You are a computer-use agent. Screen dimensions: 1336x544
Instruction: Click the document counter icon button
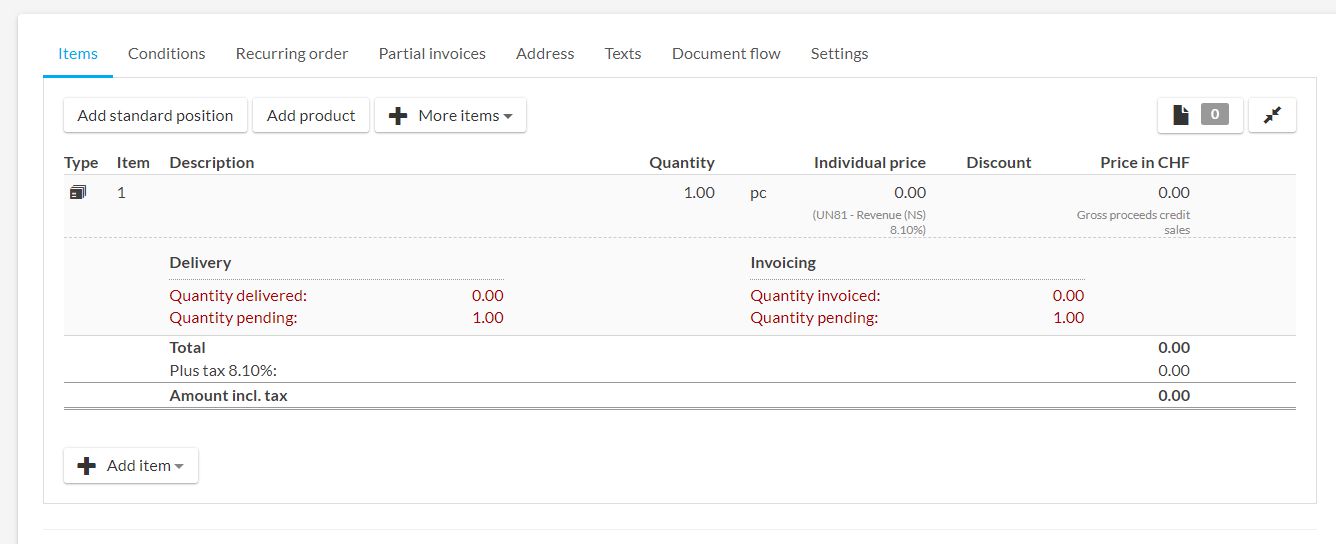[x=1199, y=115]
